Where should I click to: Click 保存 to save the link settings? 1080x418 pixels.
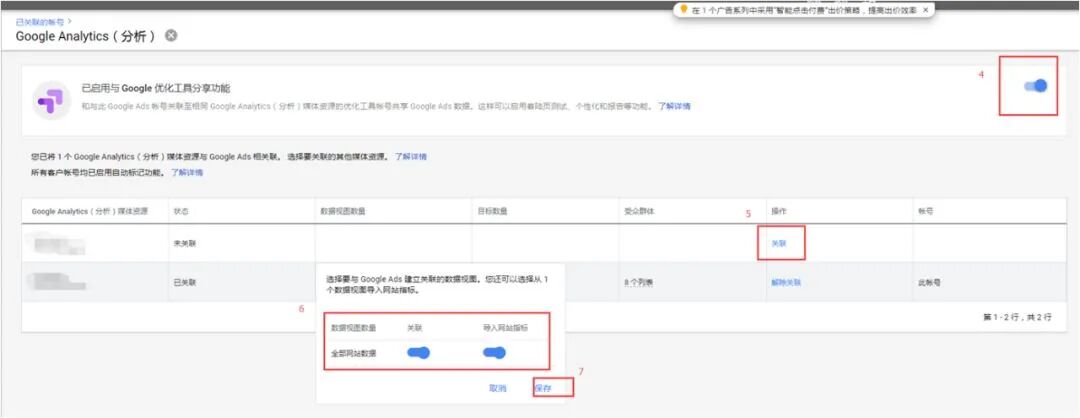[543, 388]
